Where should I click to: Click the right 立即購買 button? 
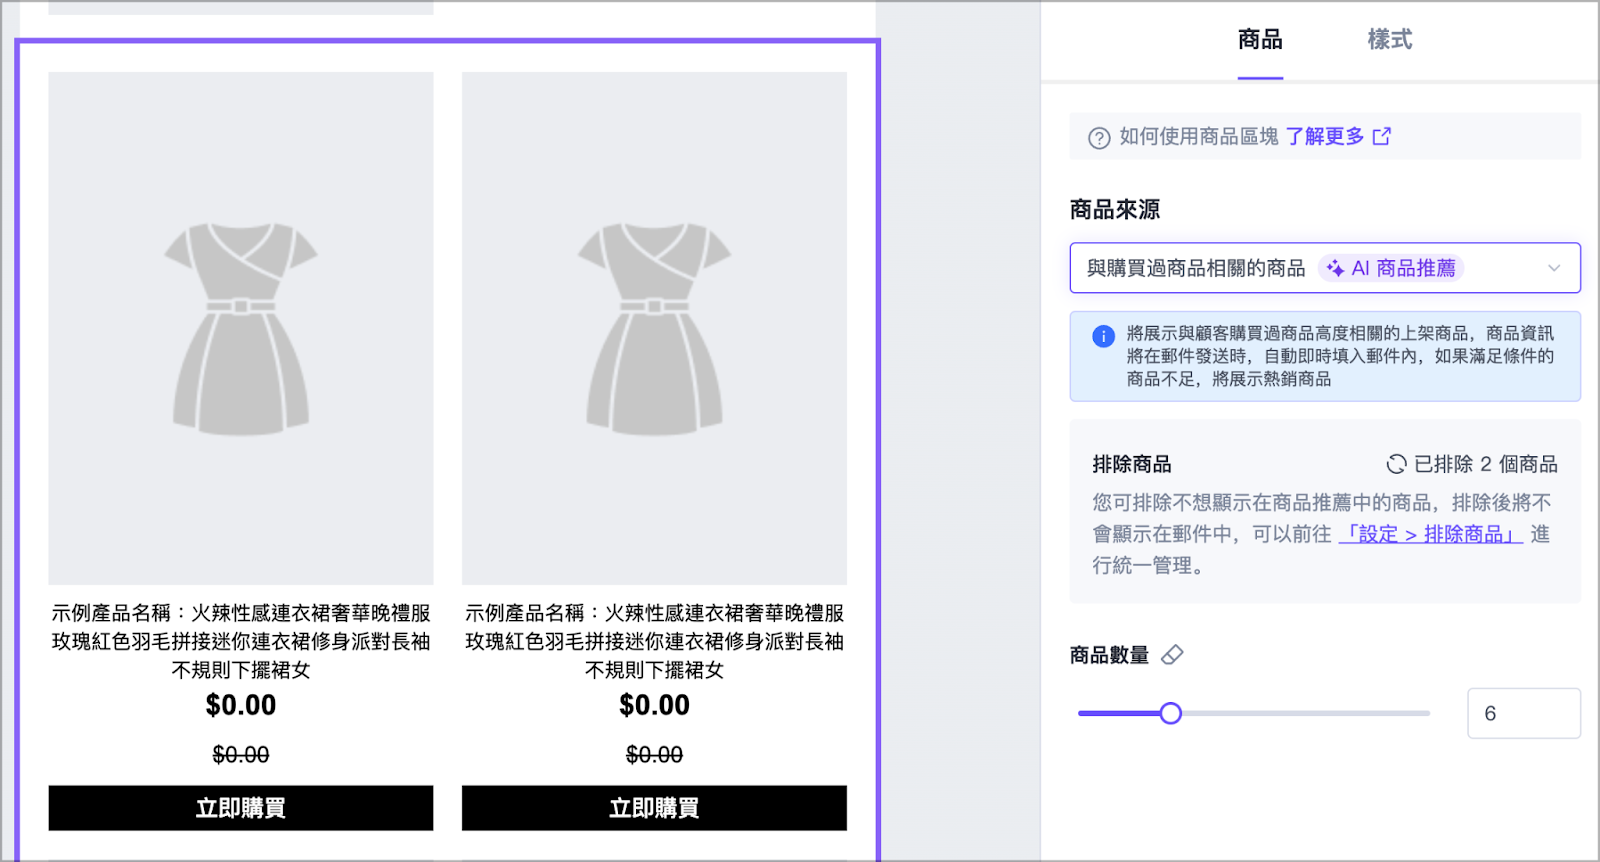(x=654, y=808)
